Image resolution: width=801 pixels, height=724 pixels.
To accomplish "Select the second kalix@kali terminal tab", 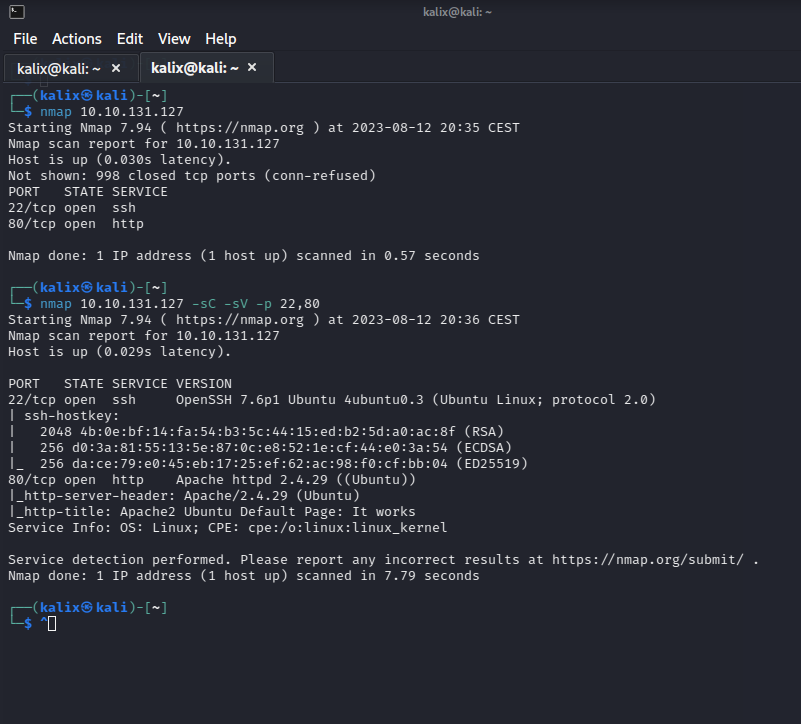I will click(x=194, y=68).
